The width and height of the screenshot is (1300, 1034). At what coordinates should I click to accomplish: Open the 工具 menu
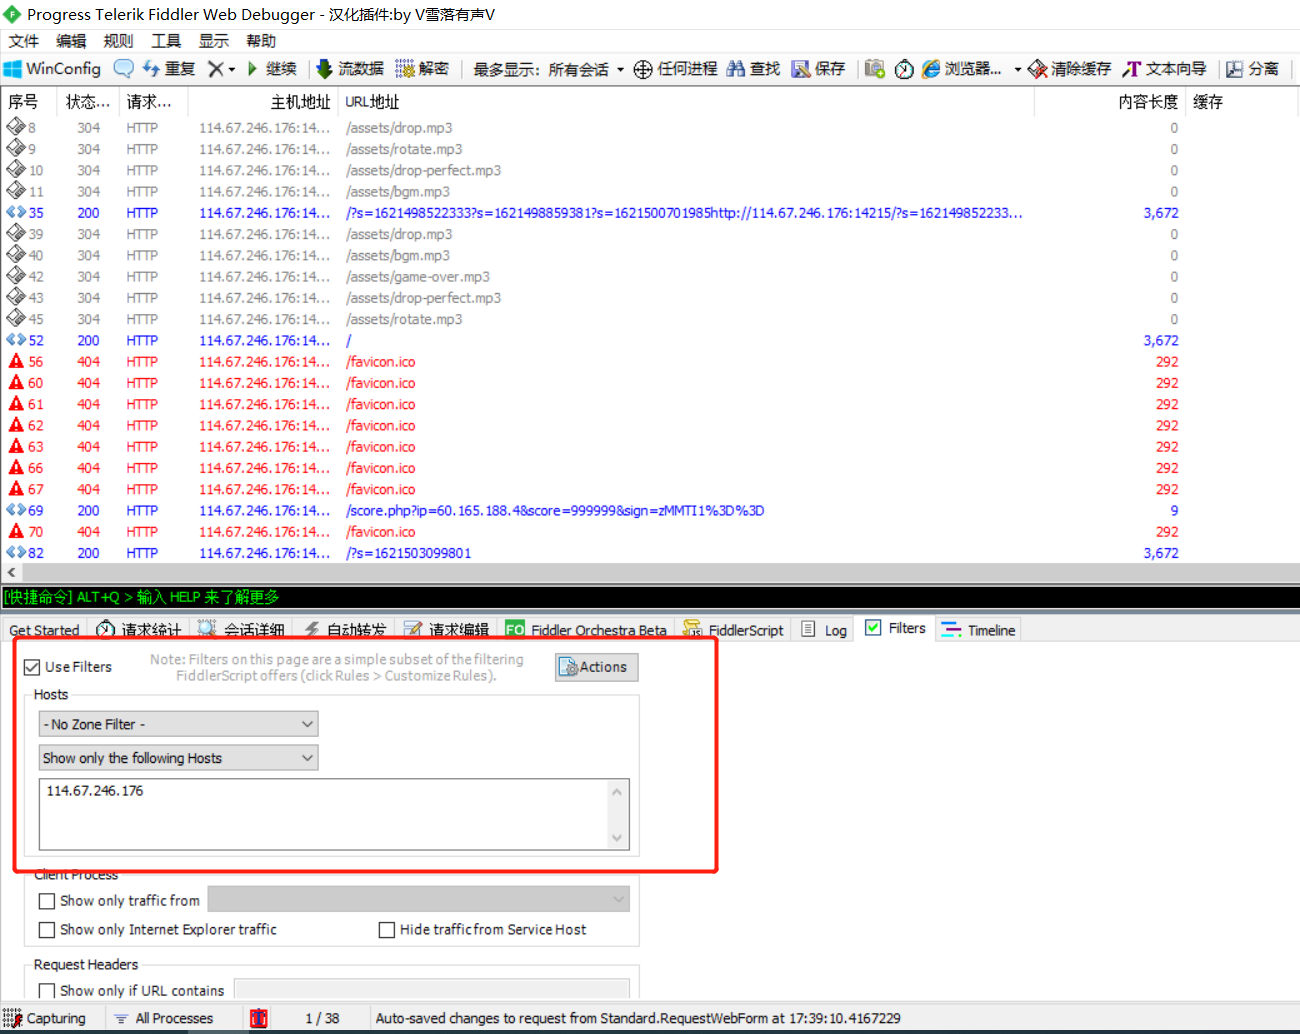click(166, 41)
